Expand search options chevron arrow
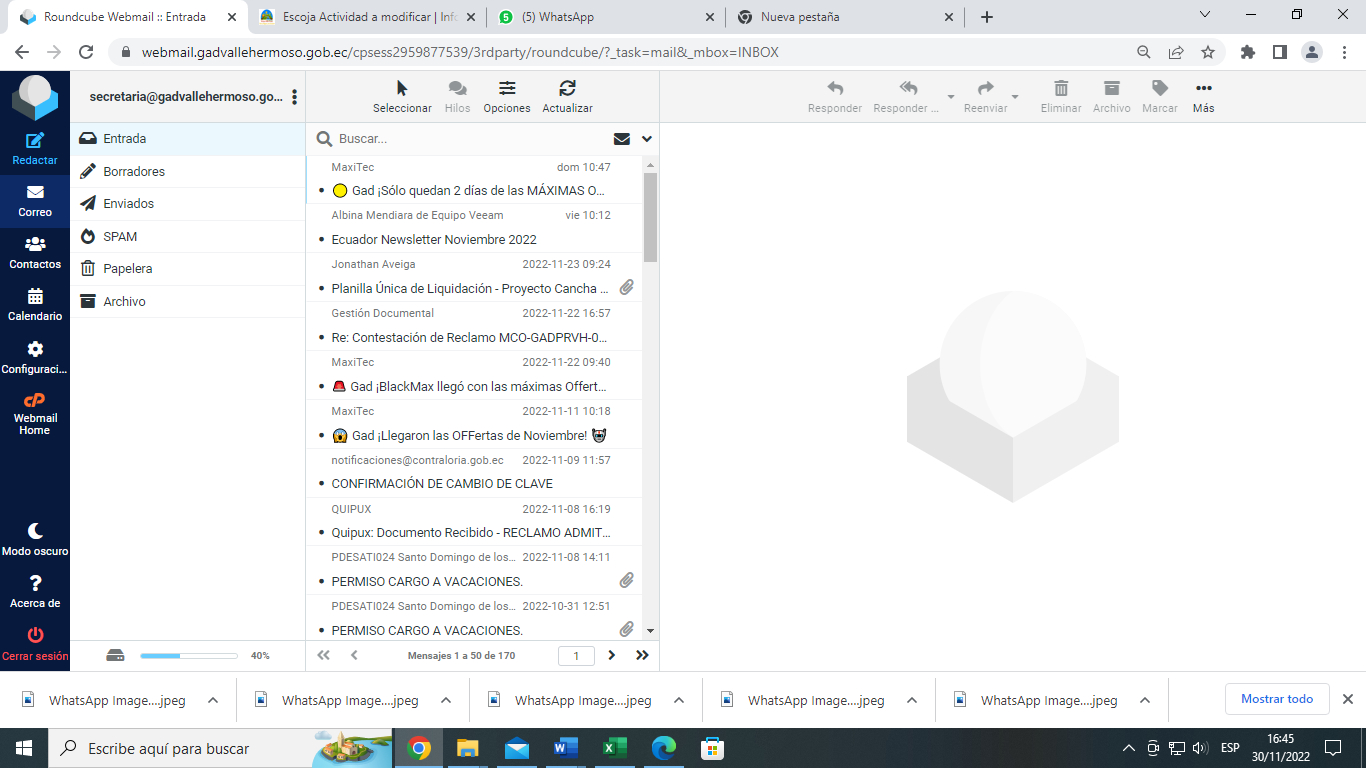This screenshot has width=1366, height=768. click(x=647, y=139)
